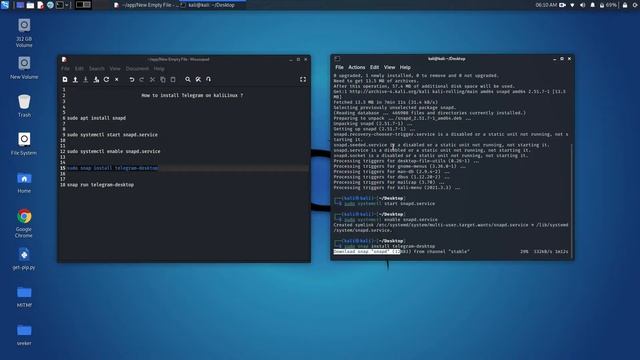Open Mousepad Search menu
The height and width of the screenshot is (360, 640).
point(97,69)
